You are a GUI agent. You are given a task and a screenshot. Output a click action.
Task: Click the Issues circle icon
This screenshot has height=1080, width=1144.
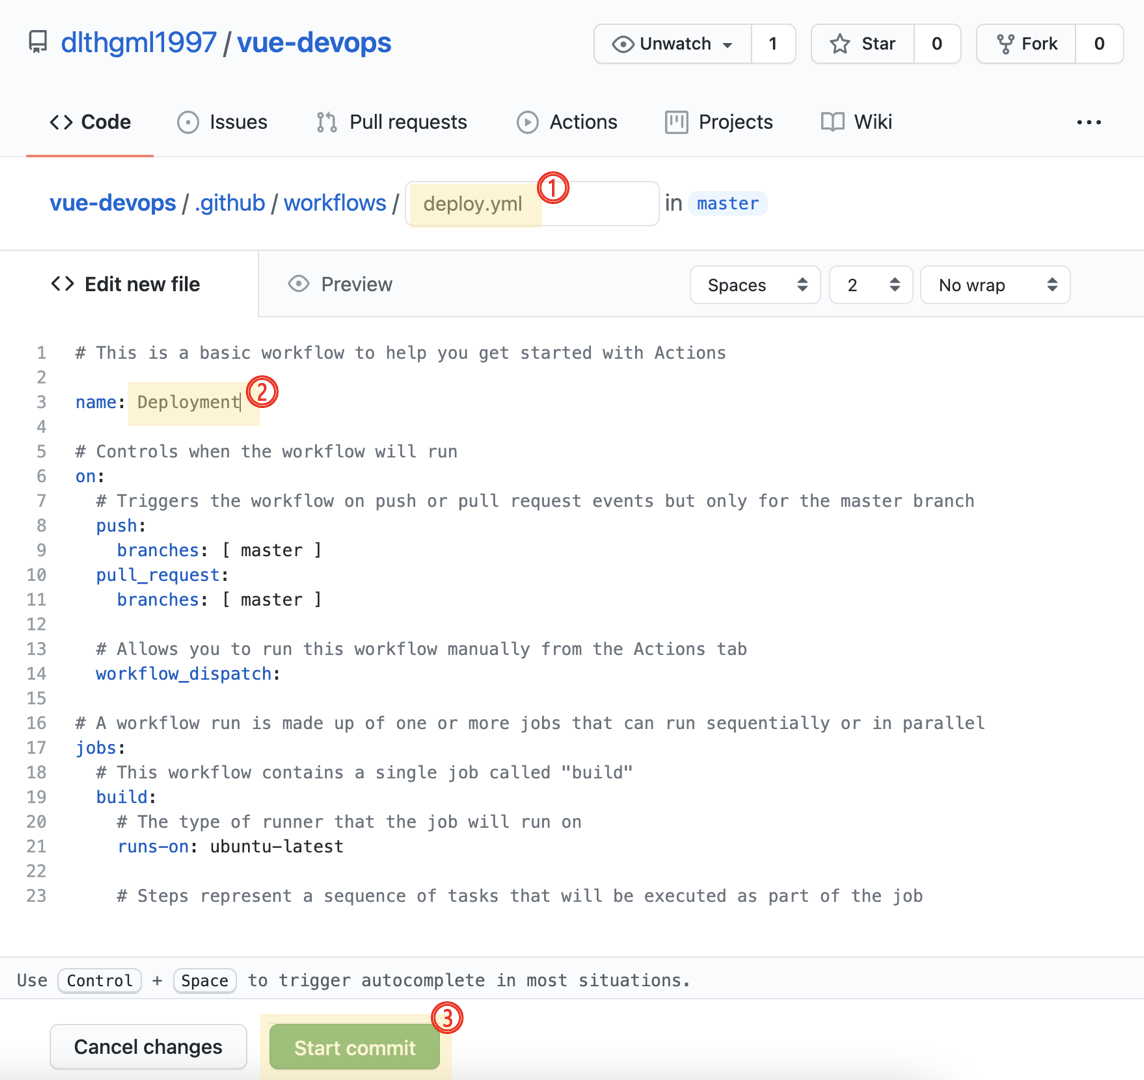[x=188, y=122]
